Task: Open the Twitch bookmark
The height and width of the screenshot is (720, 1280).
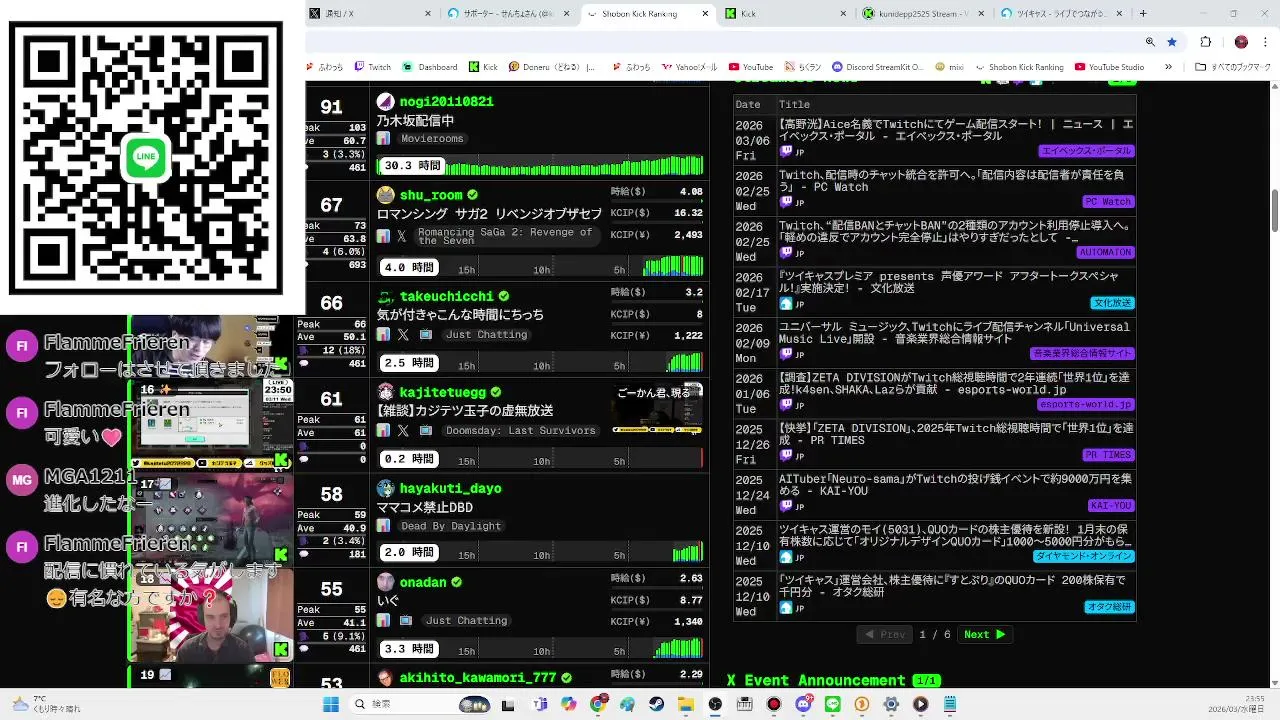Action: [372, 67]
